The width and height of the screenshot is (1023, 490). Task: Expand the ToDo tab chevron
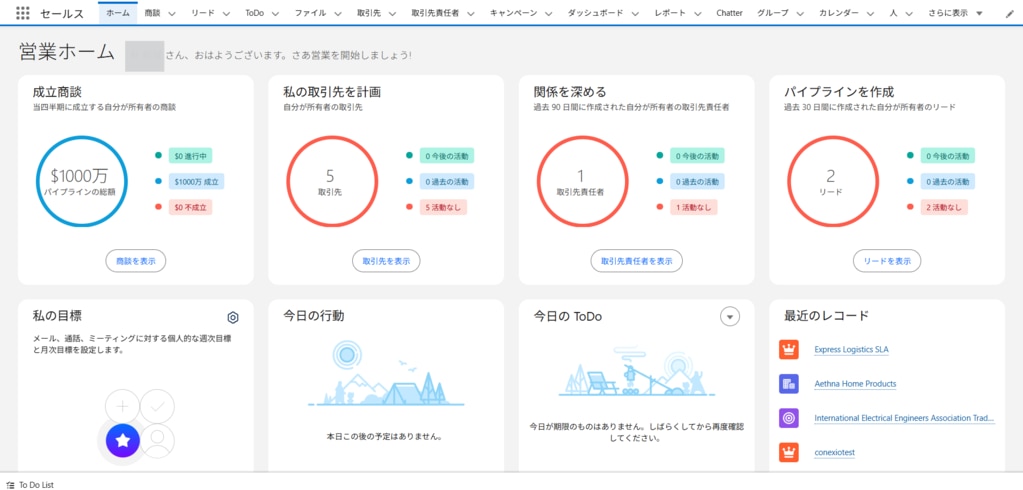[x=275, y=14]
